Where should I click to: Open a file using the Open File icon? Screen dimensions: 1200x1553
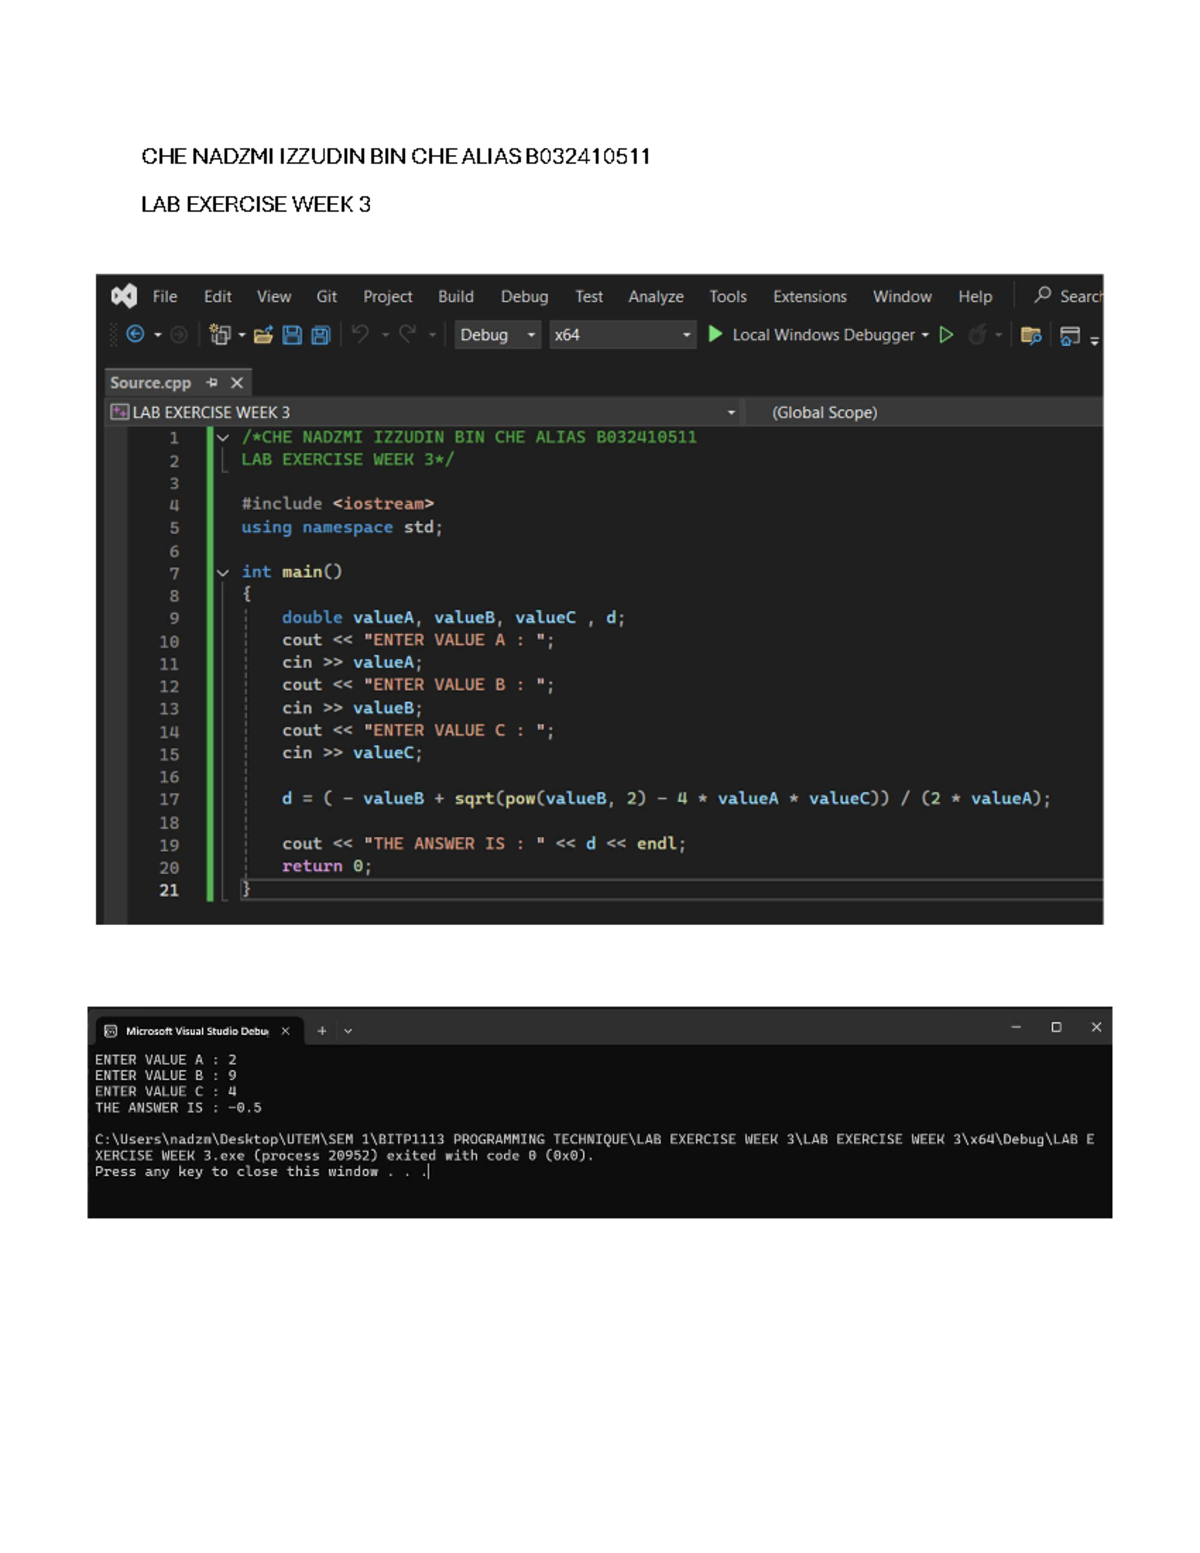pyautogui.click(x=263, y=334)
